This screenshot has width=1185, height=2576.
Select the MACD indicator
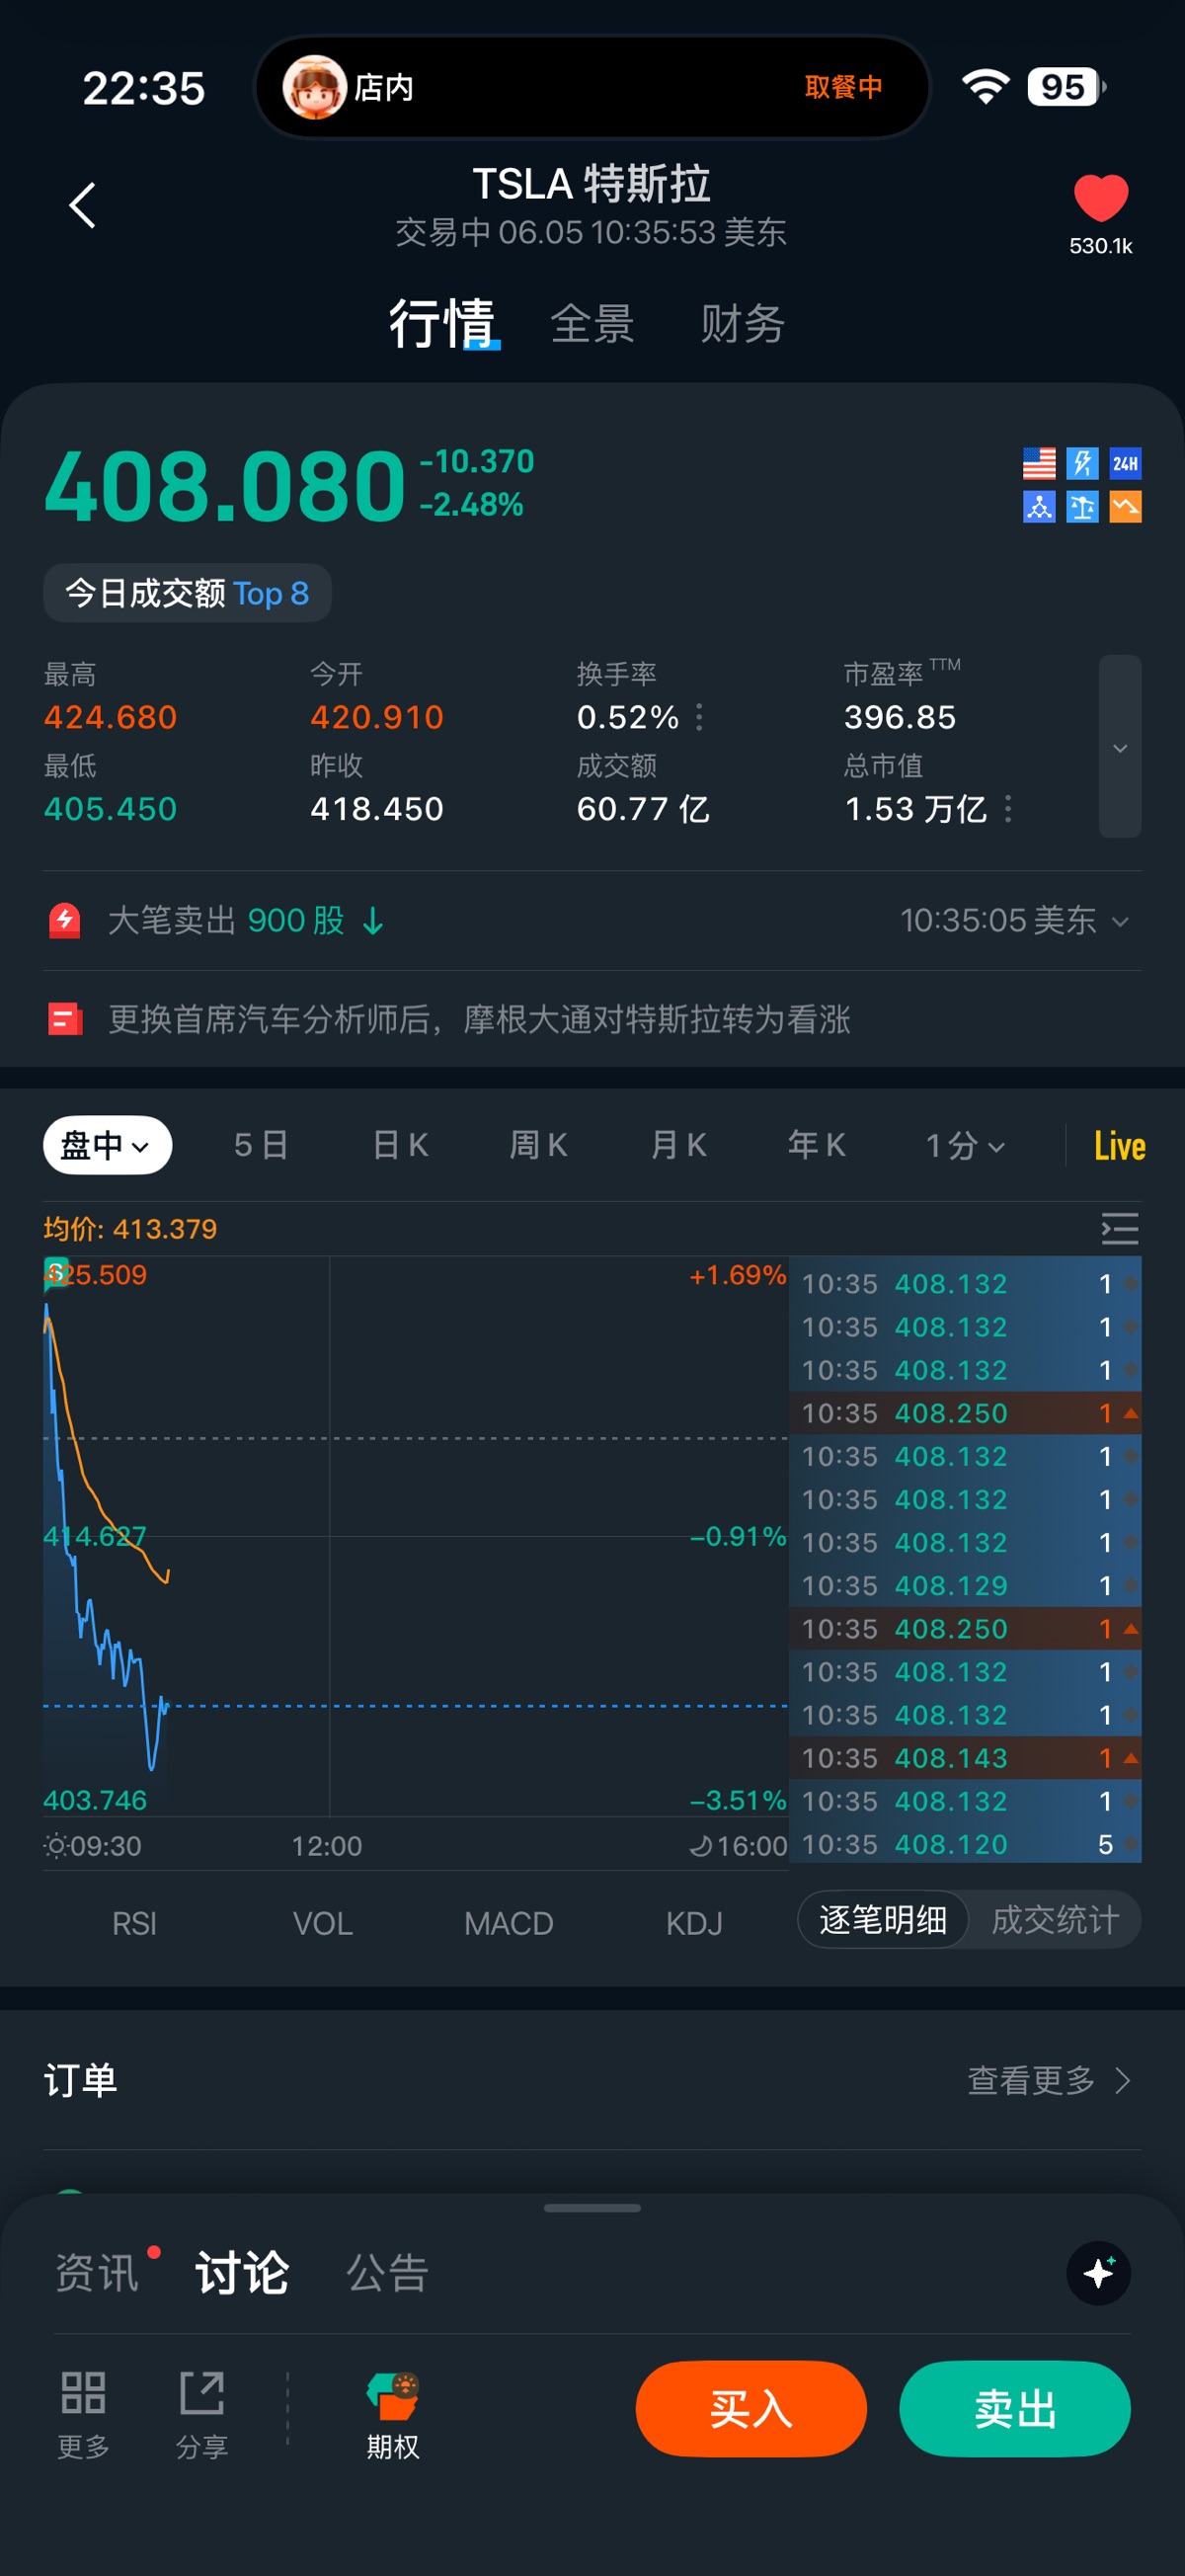pyautogui.click(x=508, y=1923)
